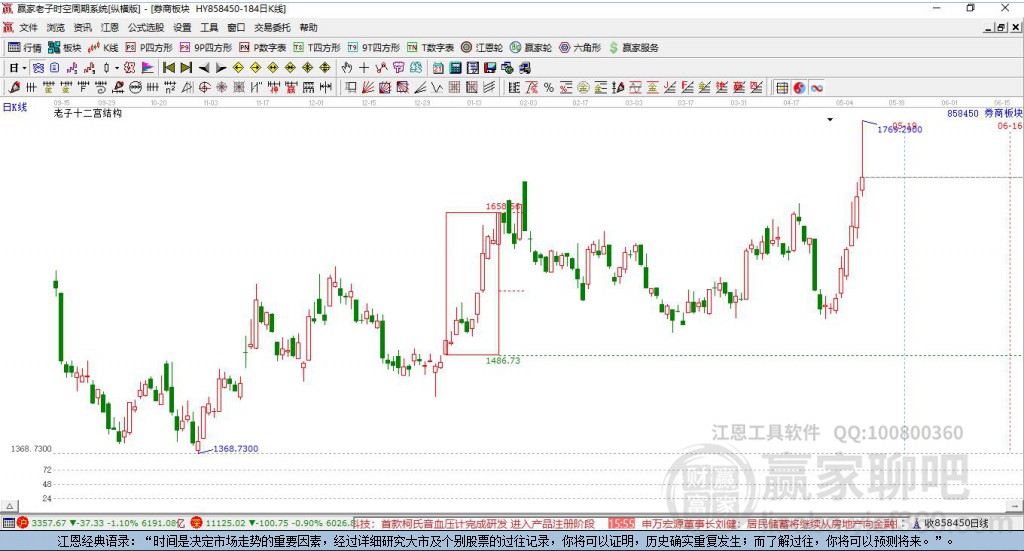This screenshot has height=551, width=1024.
Task: Click the 老子十二宫结构 chart title
Action: pyautogui.click(x=88, y=113)
